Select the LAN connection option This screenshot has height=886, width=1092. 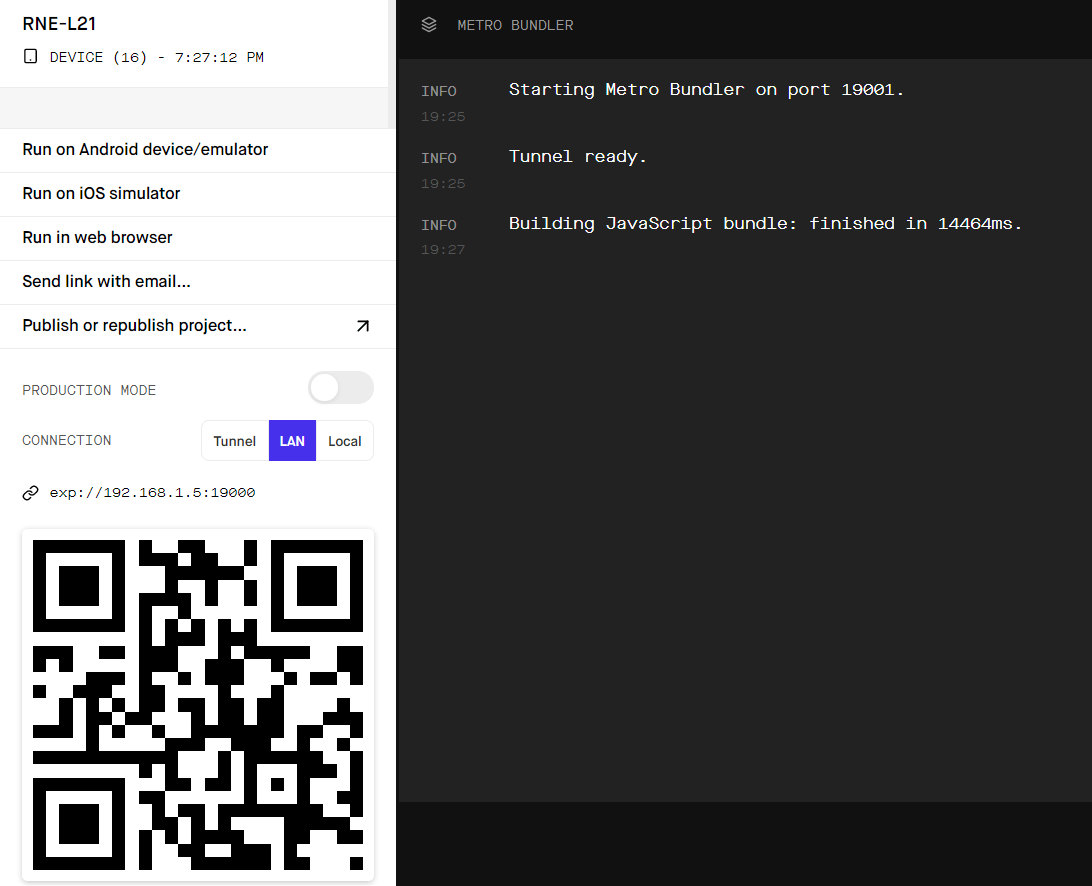292,441
